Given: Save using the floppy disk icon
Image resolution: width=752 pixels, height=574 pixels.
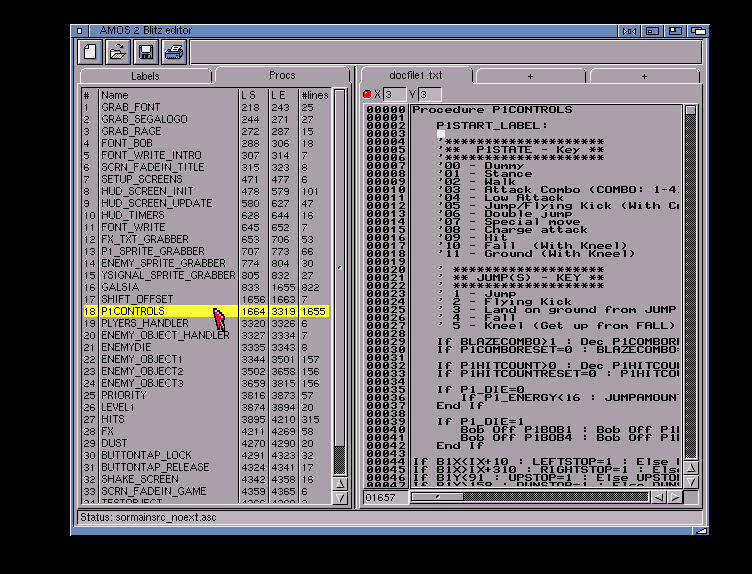Looking at the screenshot, I should (x=146, y=52).
